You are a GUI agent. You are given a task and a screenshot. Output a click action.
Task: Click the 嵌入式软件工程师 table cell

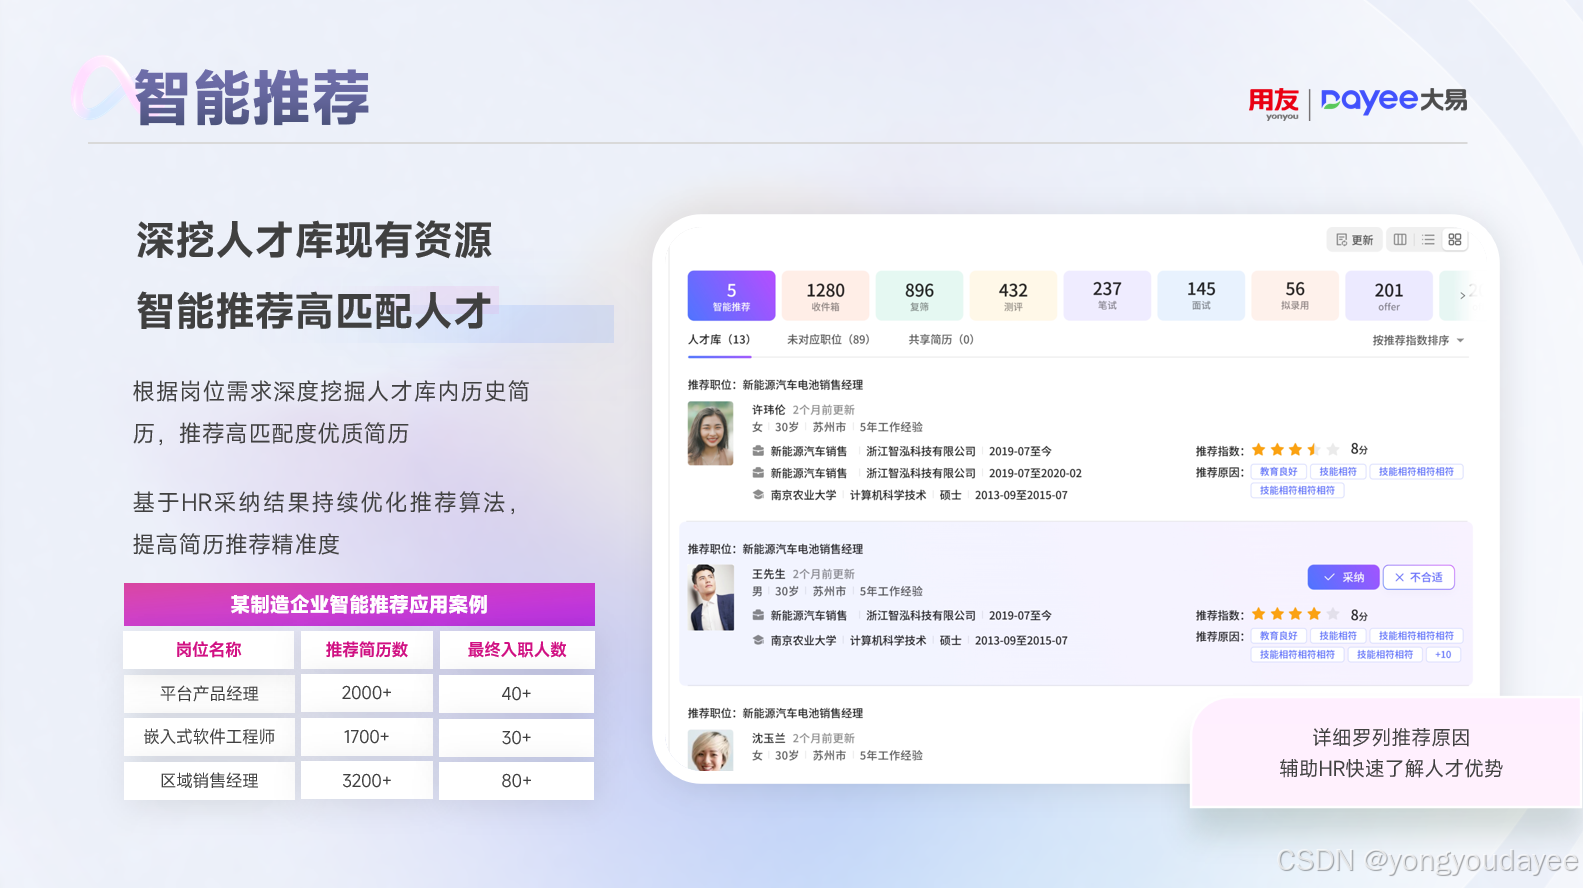pos(209,737)
